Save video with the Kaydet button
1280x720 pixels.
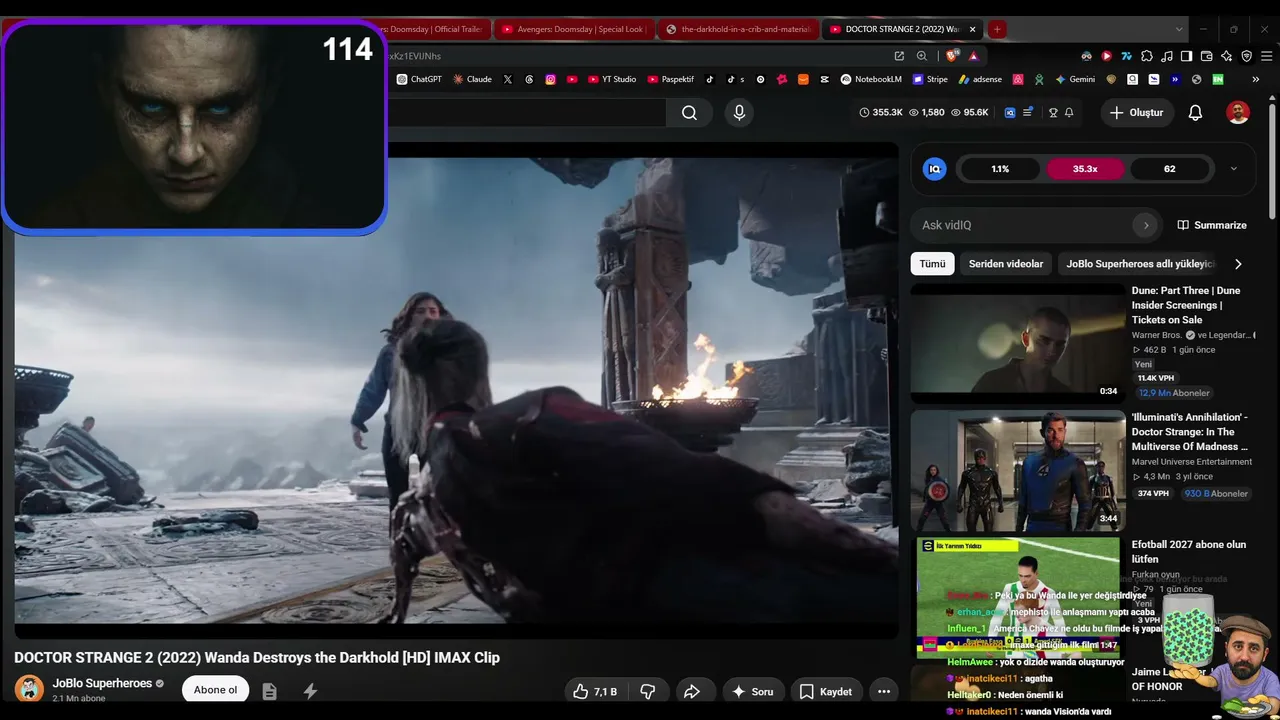point(826,691)
